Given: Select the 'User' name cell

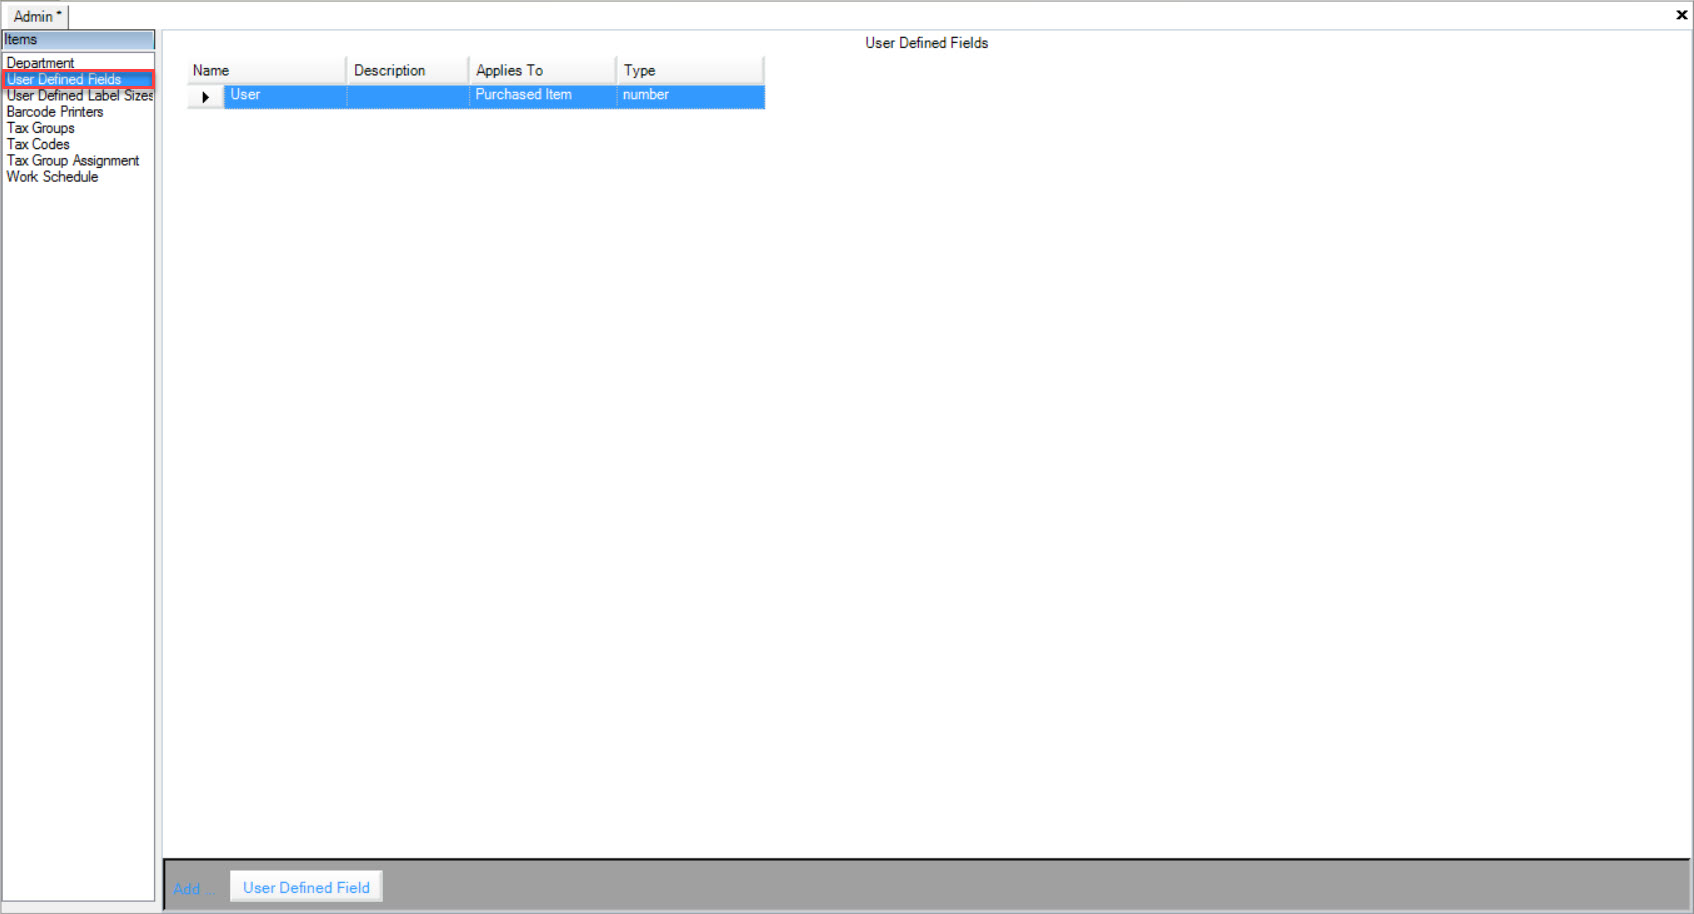Looking at the screenshot, I should 285,96.
